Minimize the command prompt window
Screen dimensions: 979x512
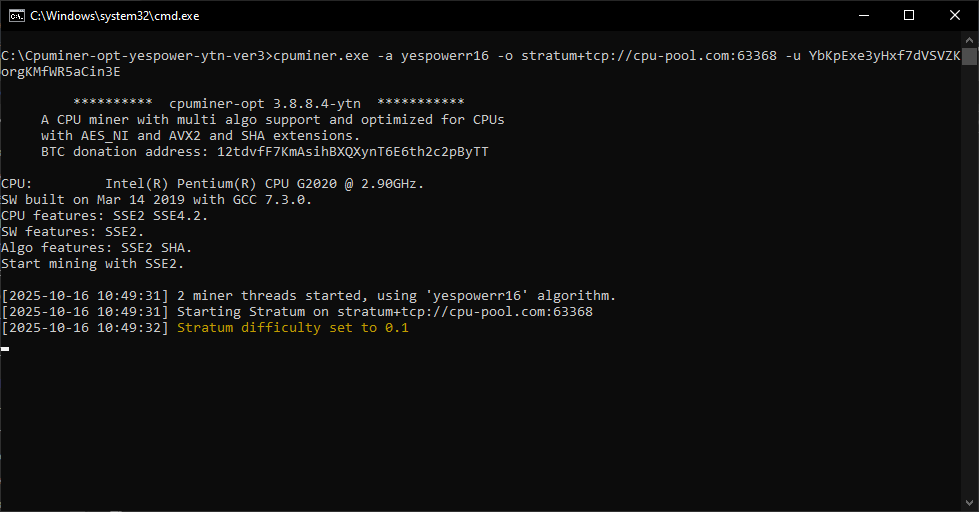point(864,16)
